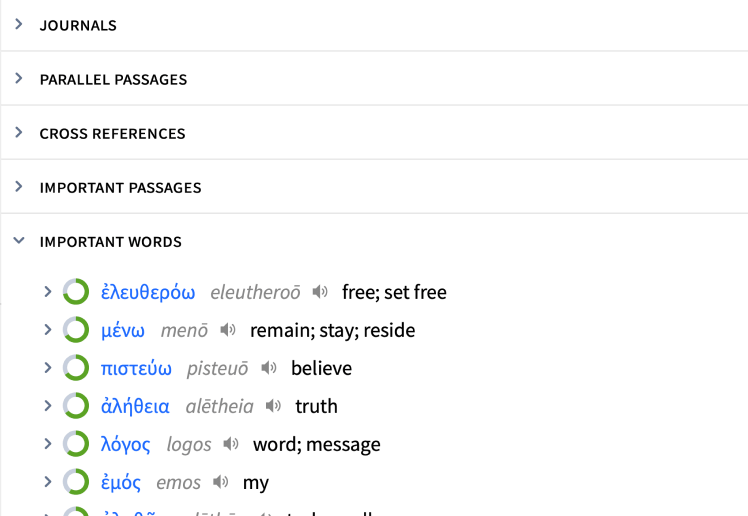Click the ring chart icon beside λόγος
This screenshot has height=516, width=748.
click(76, 444)
